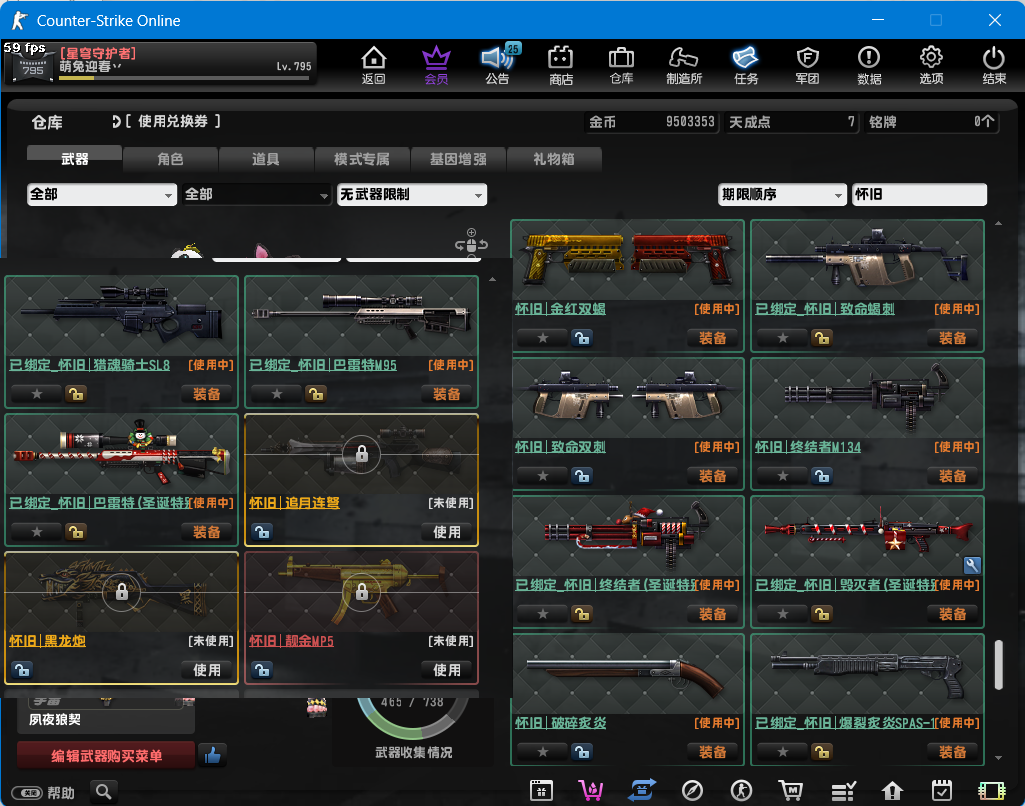This screenshot has height=806, width=1025.
Task: Click the 怀旧|靓金MP5 weapon name link
Action: [x=292, y=641]
